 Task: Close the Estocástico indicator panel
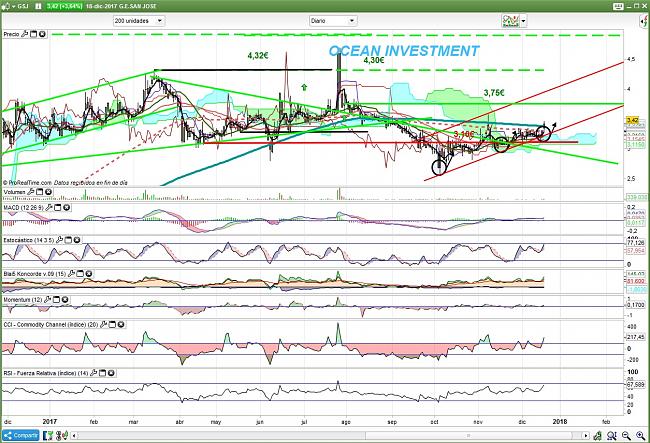[77, 240]
